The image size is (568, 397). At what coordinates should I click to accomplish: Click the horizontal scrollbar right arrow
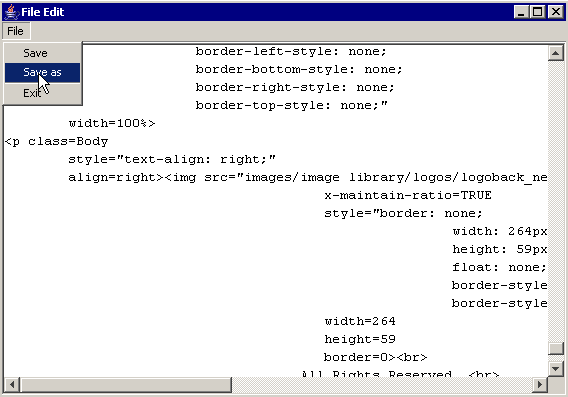pos(540,385)
